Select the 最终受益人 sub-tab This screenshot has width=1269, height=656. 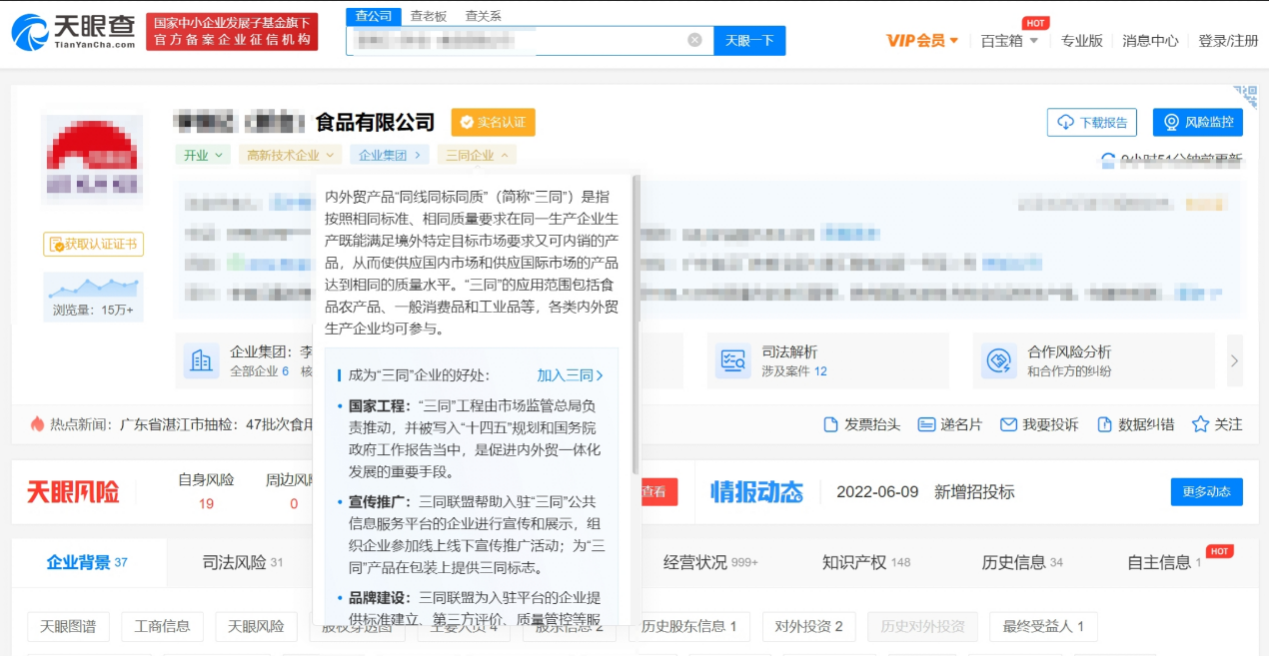pos(1044,627)
